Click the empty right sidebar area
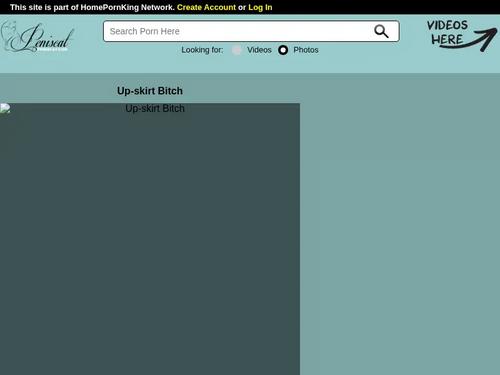Screen dimensions: 500x375 (400, 223)
